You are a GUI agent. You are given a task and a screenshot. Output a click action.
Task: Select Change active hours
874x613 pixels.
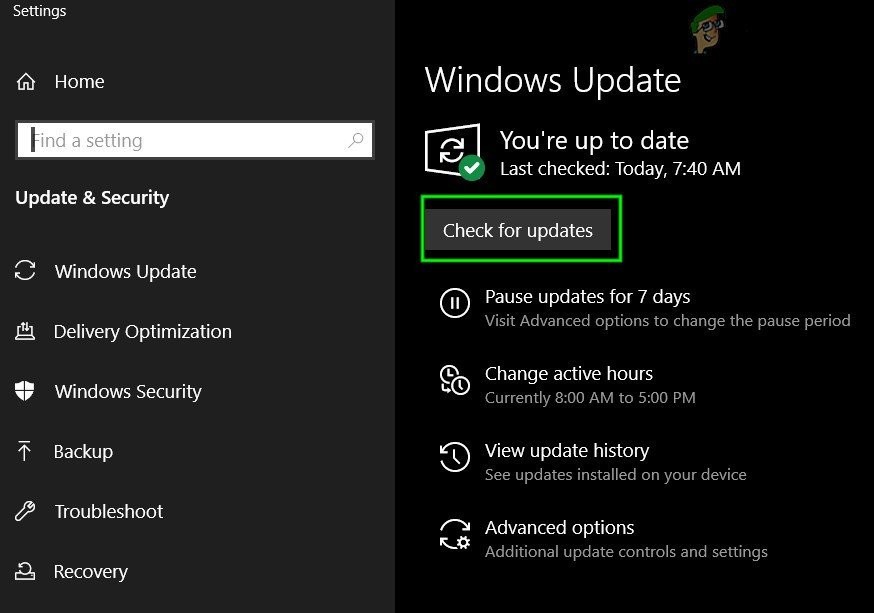(x=569, y=373)
